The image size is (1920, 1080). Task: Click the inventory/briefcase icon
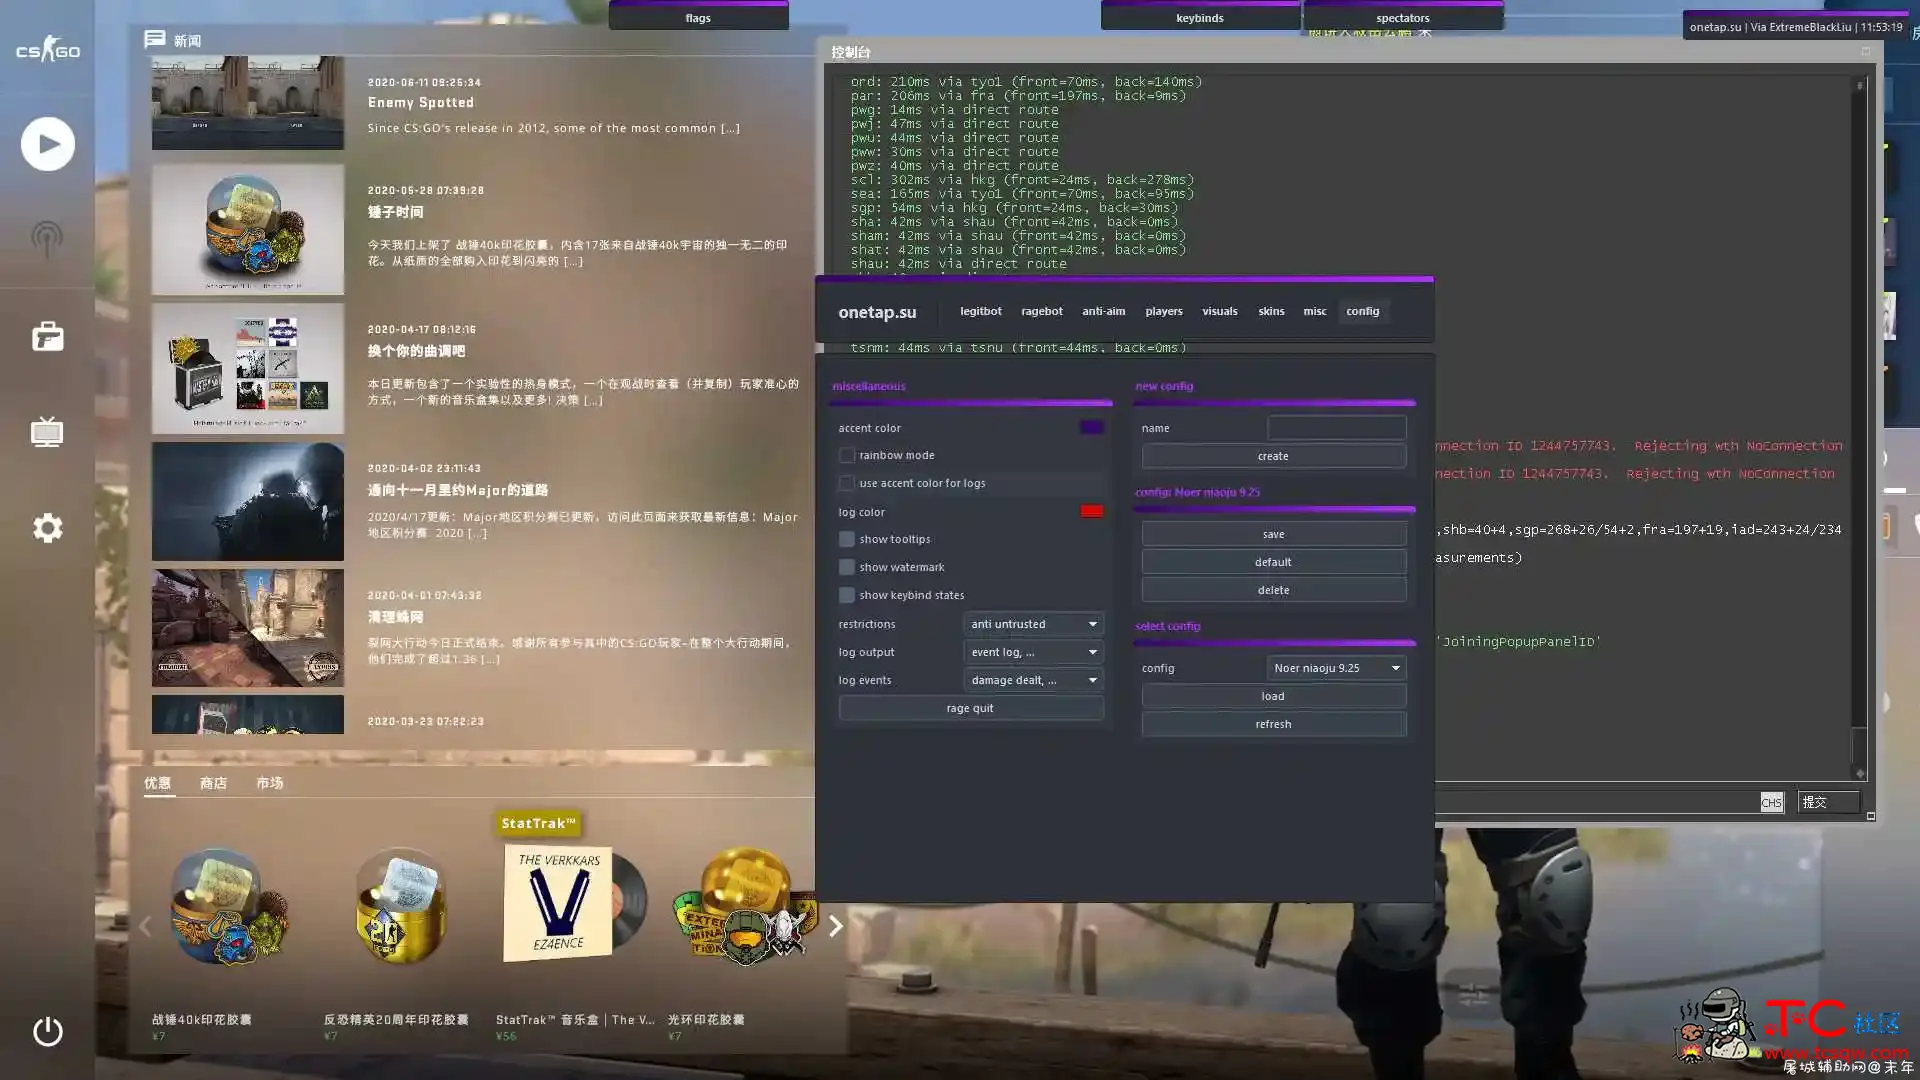click(47, 336)
